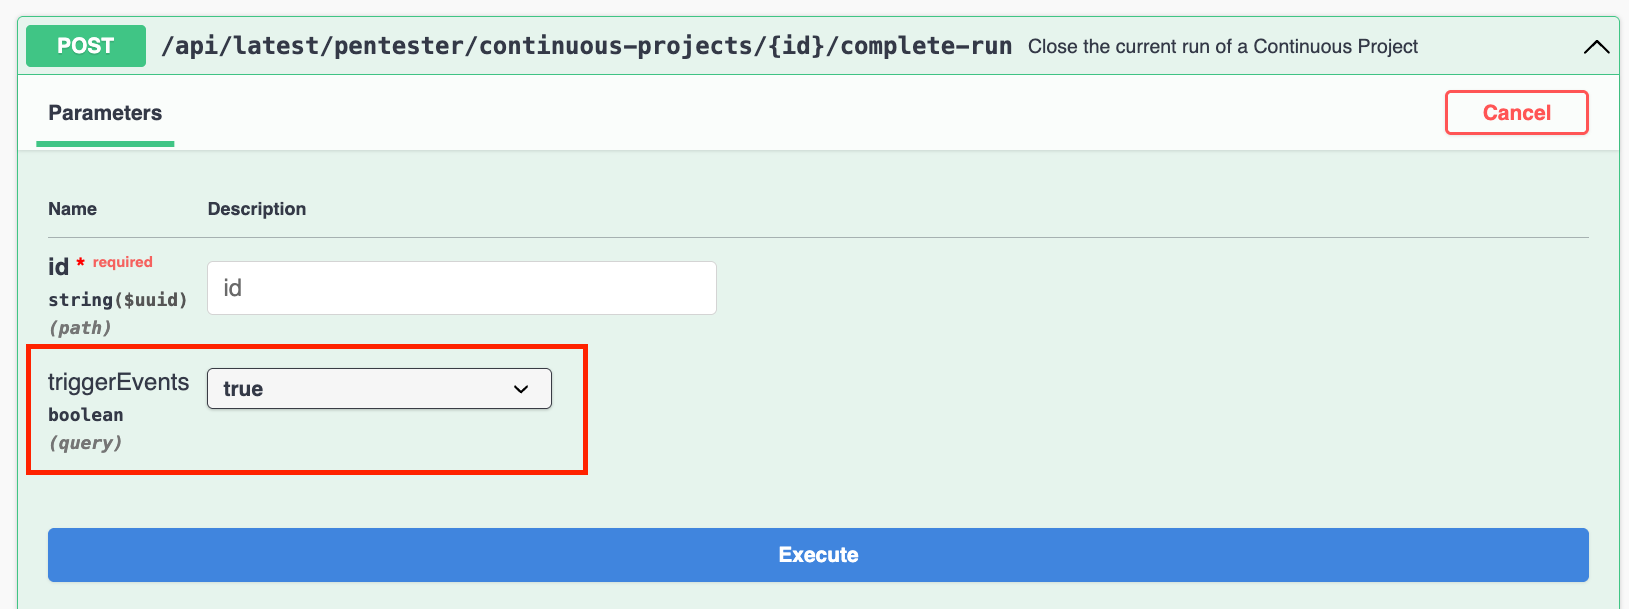The width and height of the screenshot is (1629, 609).
Task: Click the /api/latest/pentester endpoint path
Action: 586,46
